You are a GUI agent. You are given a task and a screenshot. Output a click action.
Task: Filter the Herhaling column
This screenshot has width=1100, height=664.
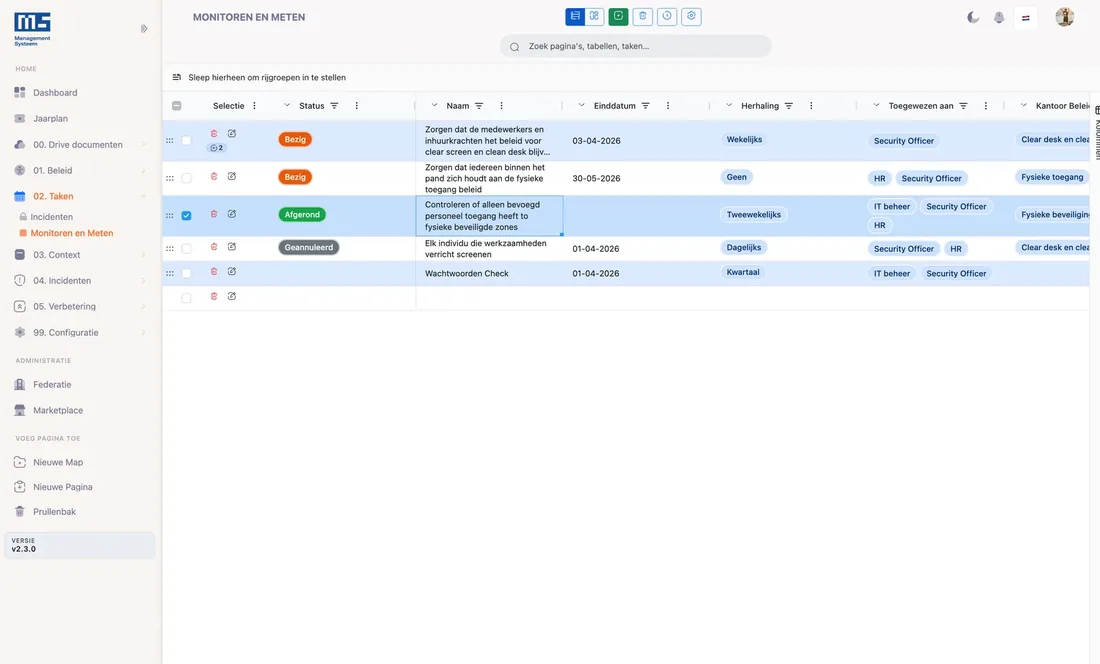(x=789, y=106)
